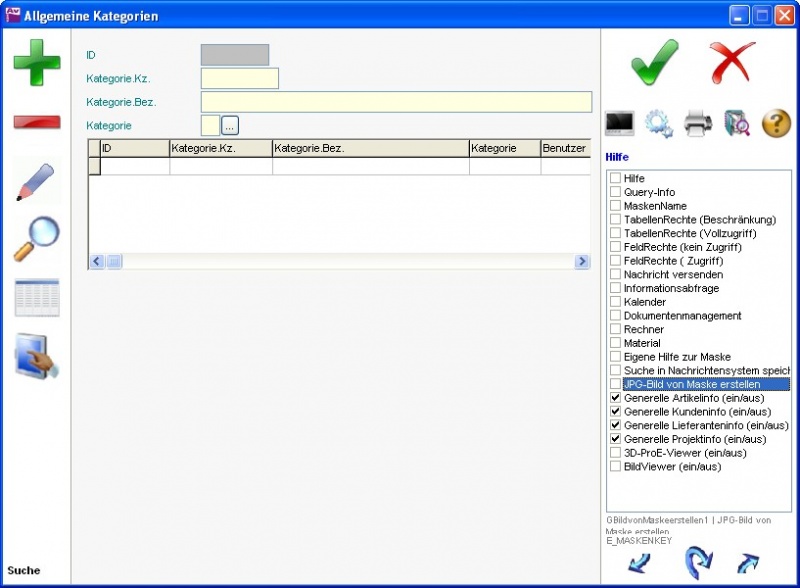Click the printer icon
This screenshot has width=800, height=588.
pyautogui.click(x=698, y=124)
